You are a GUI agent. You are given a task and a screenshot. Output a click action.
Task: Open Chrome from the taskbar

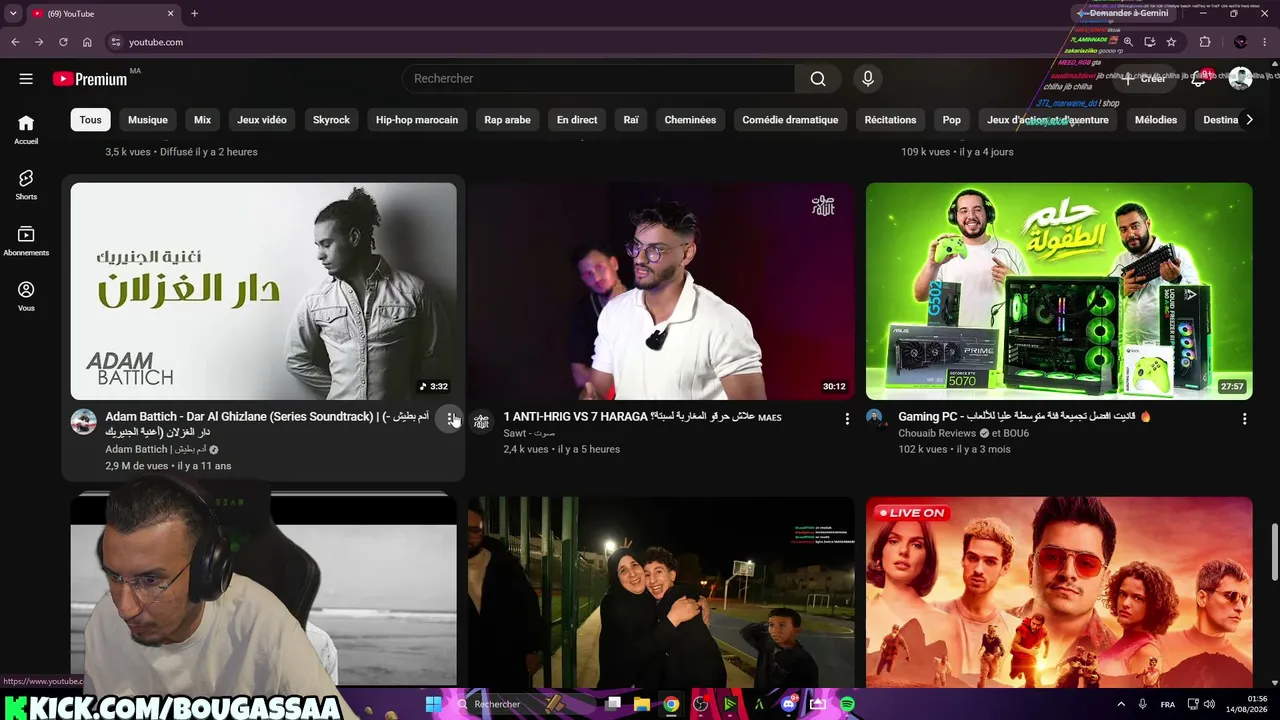point(671,704)
